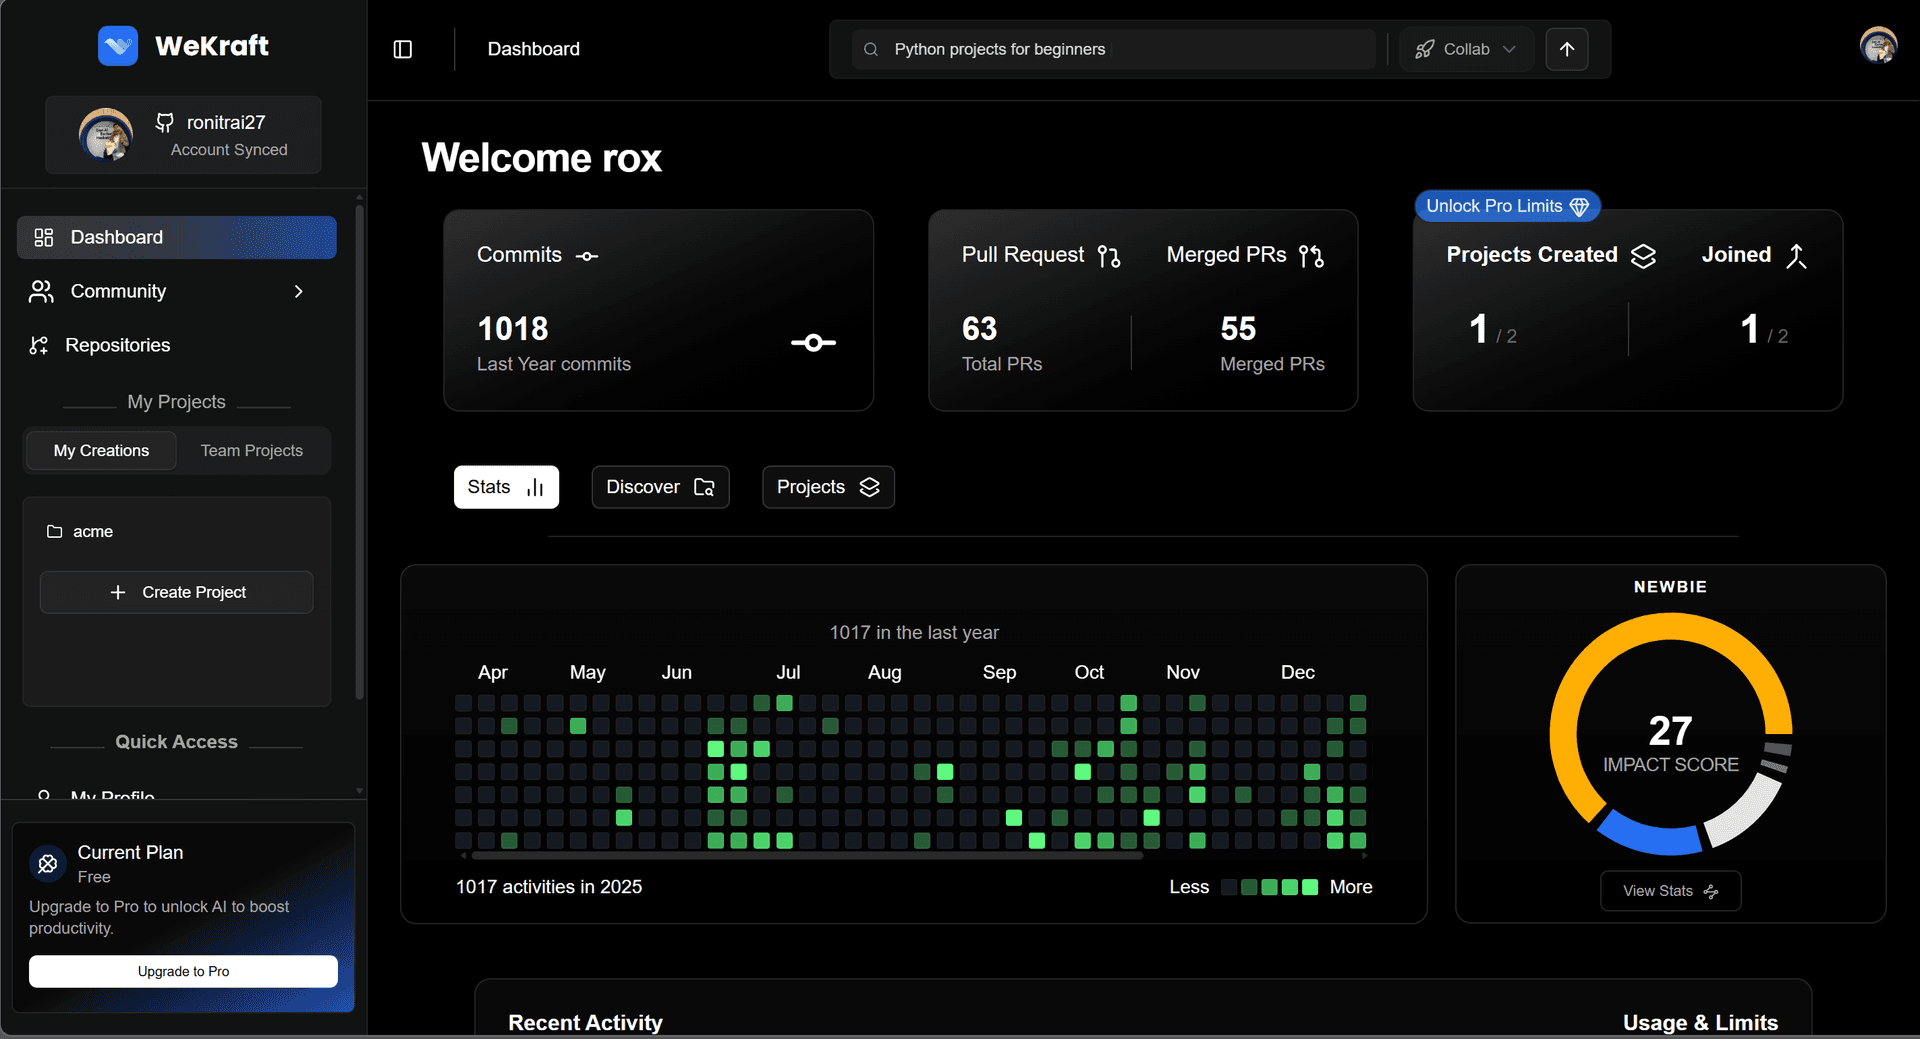Switch to My Creations tab
Image resolution: width=1920 pixels, height=1039 pixels.
click(x=101, y=451)
